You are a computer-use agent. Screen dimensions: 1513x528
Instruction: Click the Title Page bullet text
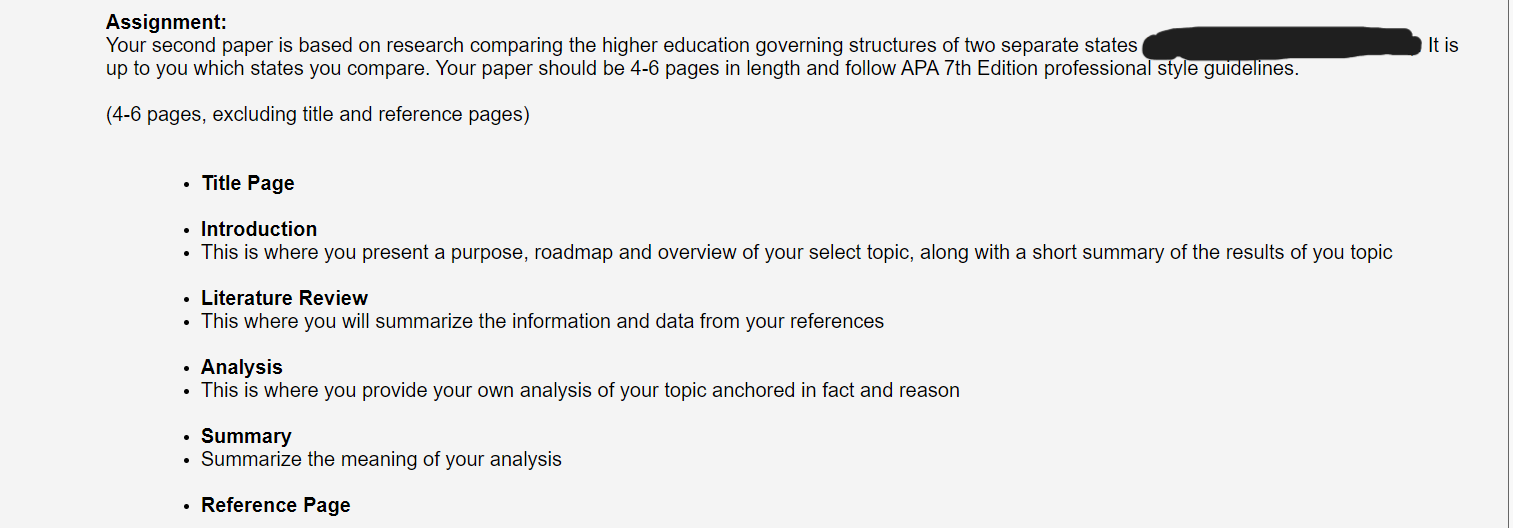click(248, 183)
